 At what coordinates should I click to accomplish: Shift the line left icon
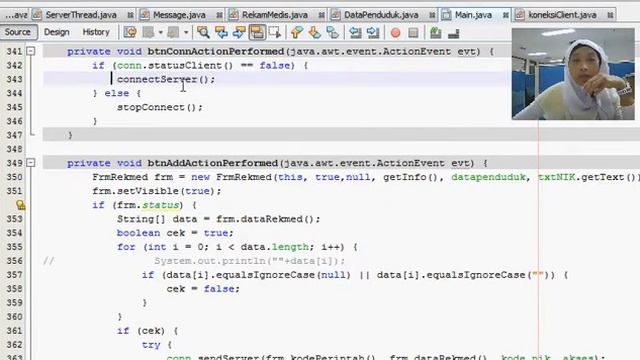[x=355, y=32]
